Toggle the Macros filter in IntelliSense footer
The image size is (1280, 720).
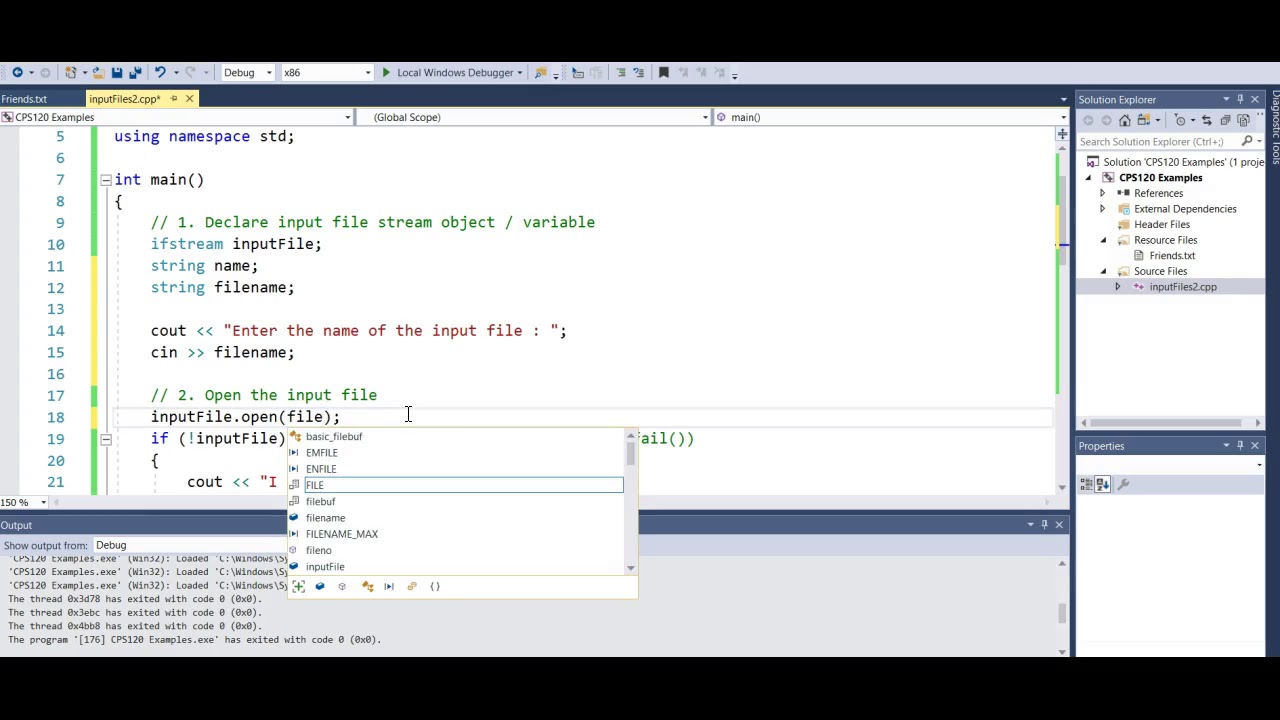click(389, 586)
